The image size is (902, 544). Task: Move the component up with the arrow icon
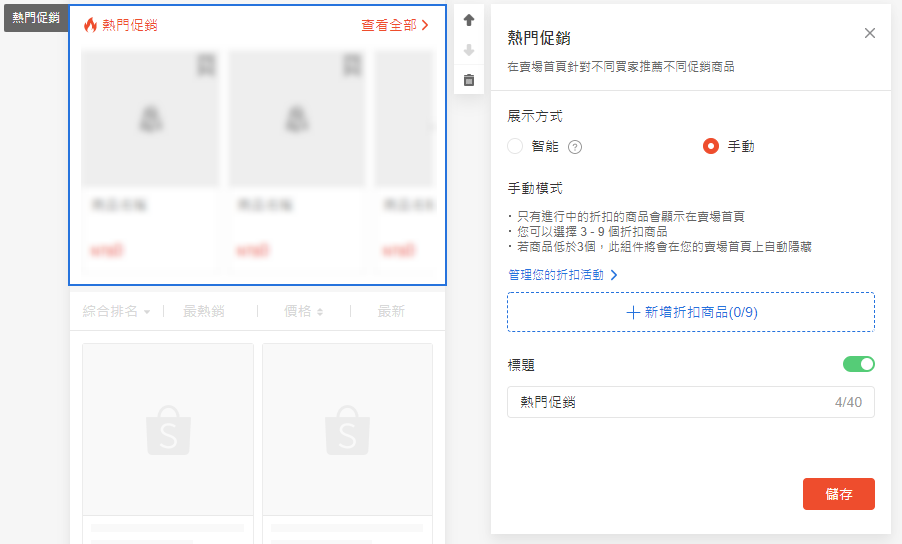pos(469,20)
